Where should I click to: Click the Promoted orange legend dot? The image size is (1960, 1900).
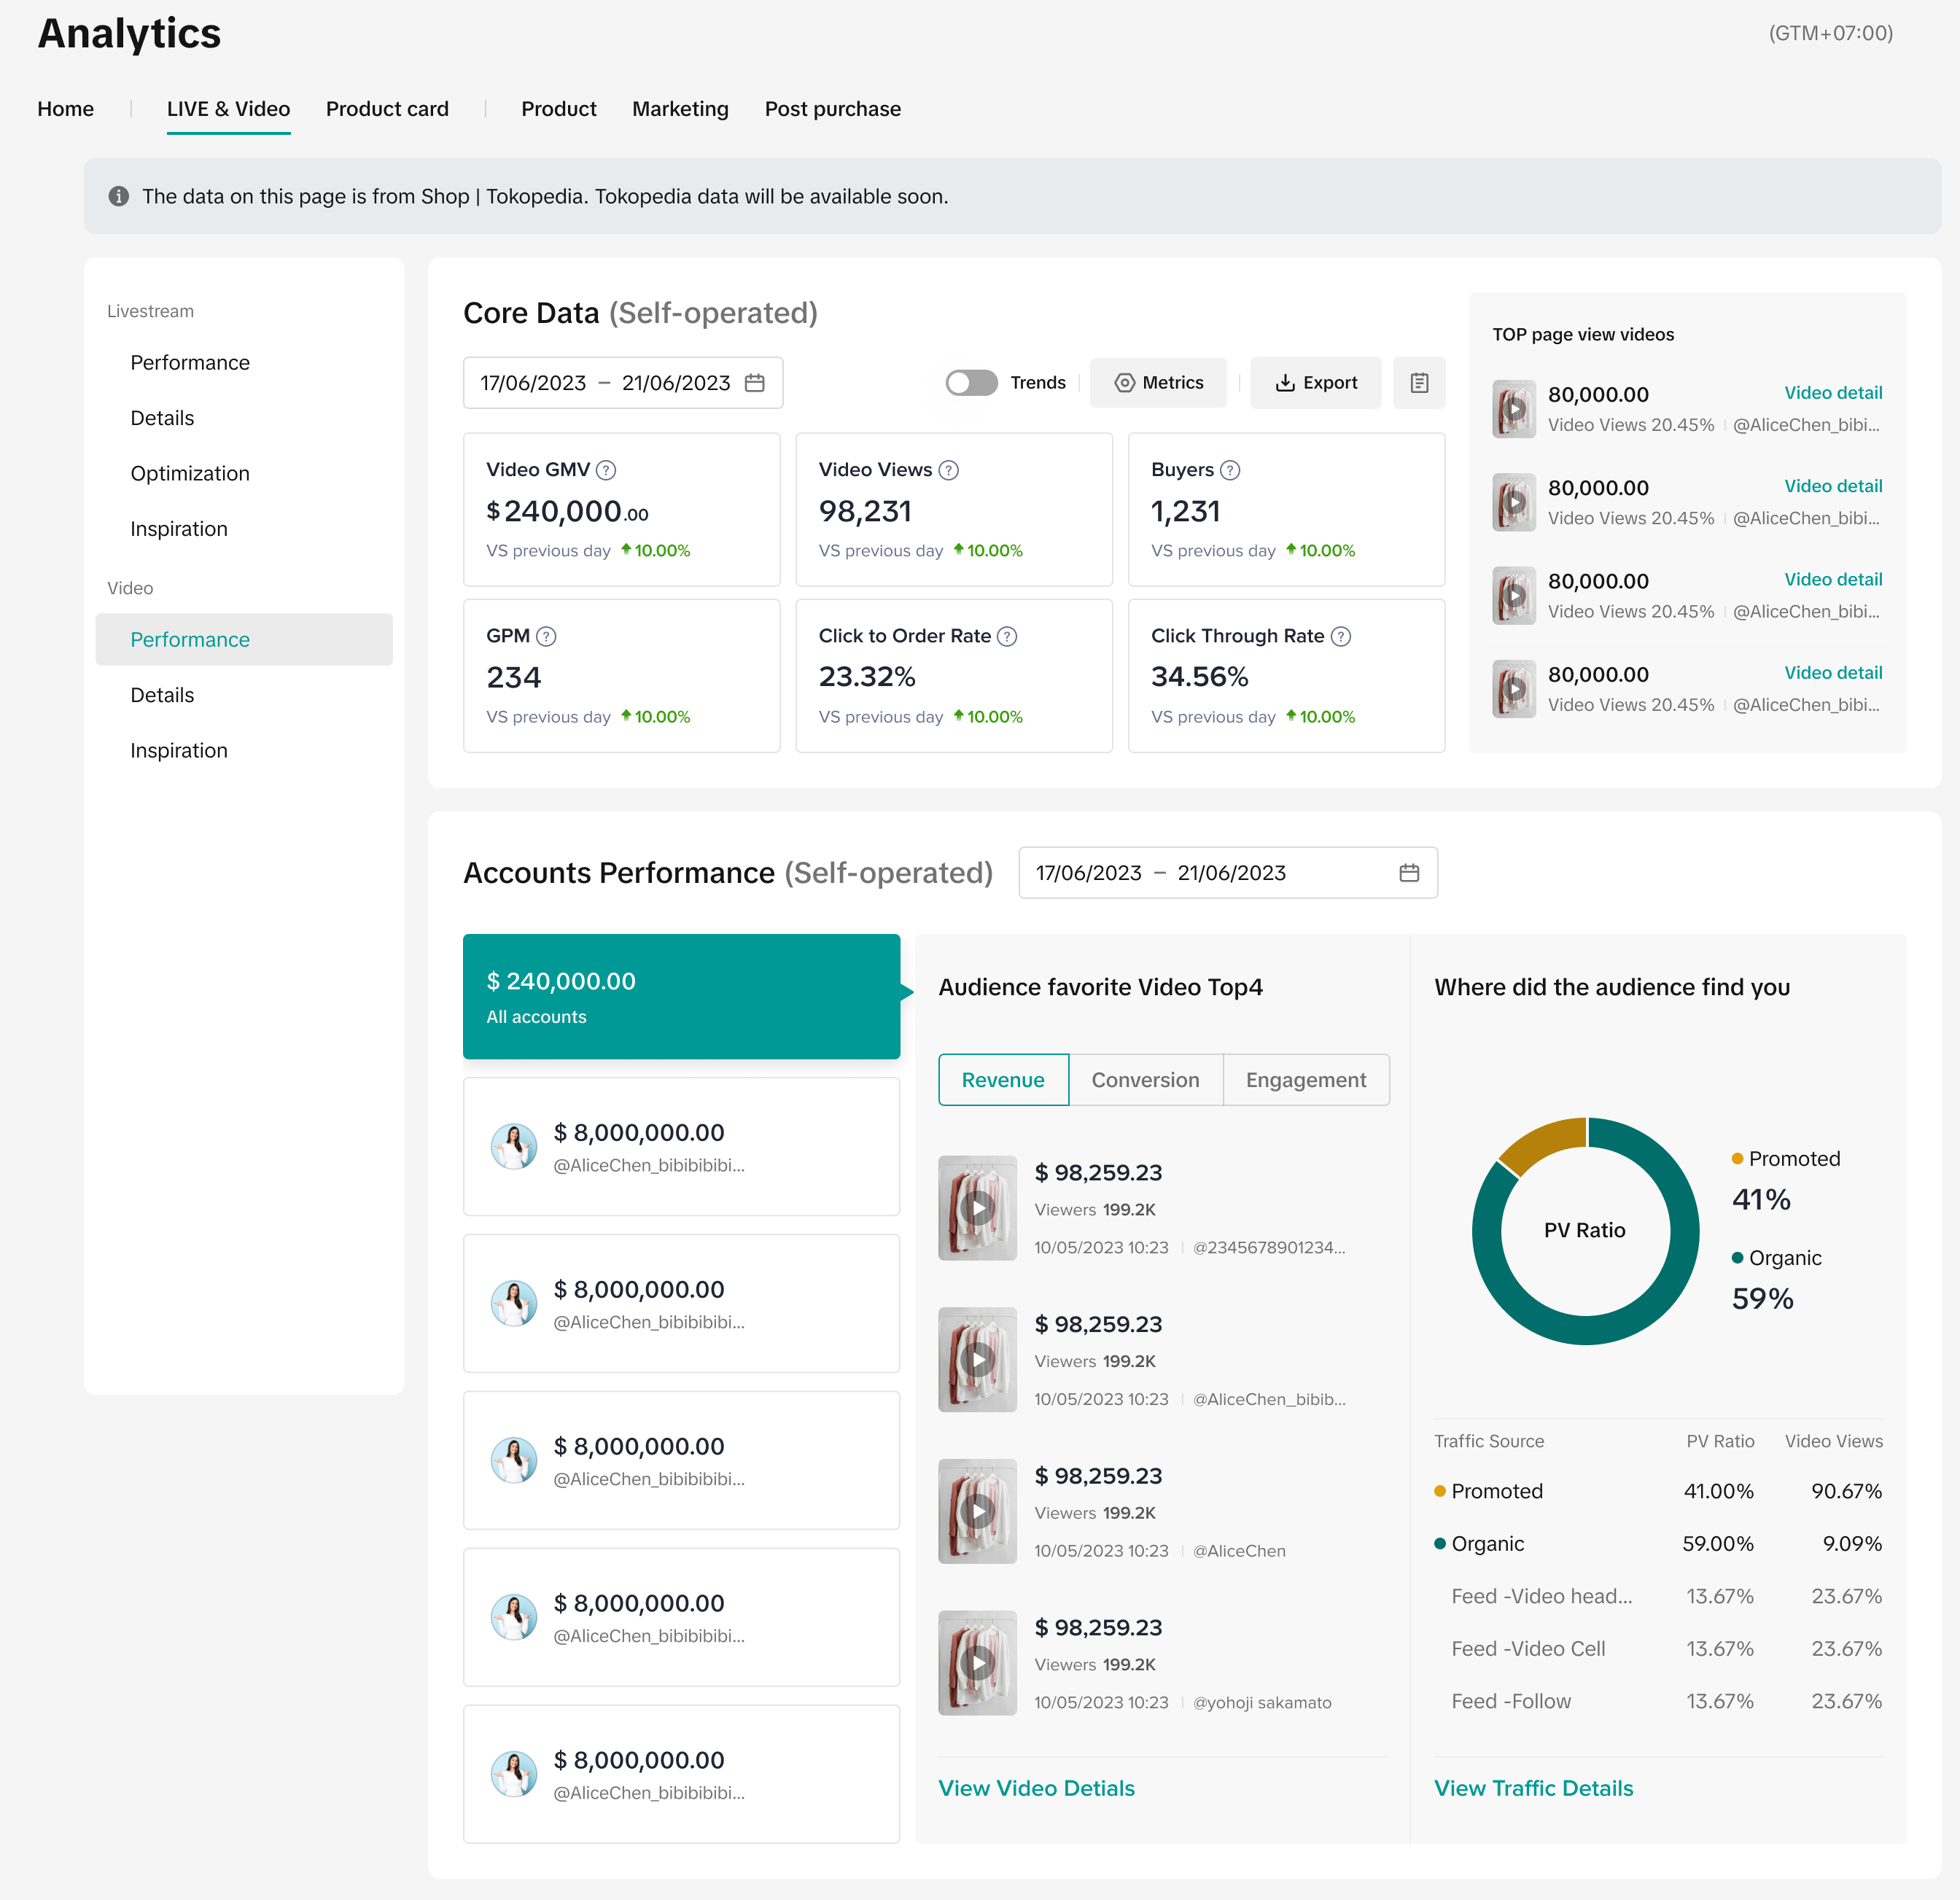[x=1737, y=1158]
